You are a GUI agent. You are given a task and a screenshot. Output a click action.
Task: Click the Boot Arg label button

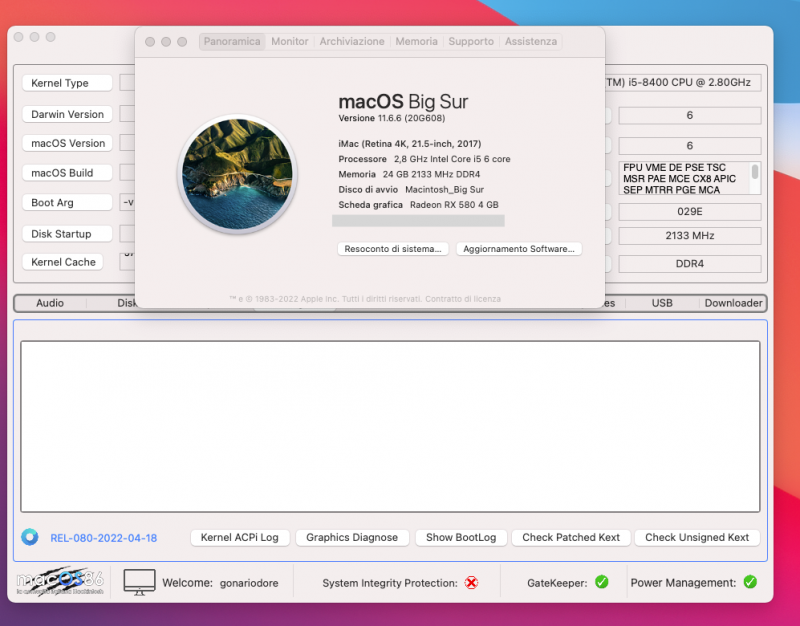coord(67,203)
